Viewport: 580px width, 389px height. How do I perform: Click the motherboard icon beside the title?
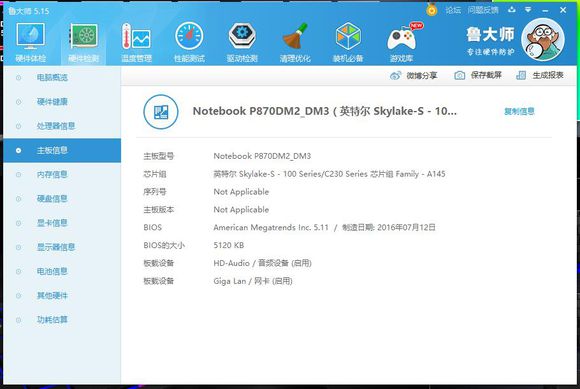[x=161, y=112]
